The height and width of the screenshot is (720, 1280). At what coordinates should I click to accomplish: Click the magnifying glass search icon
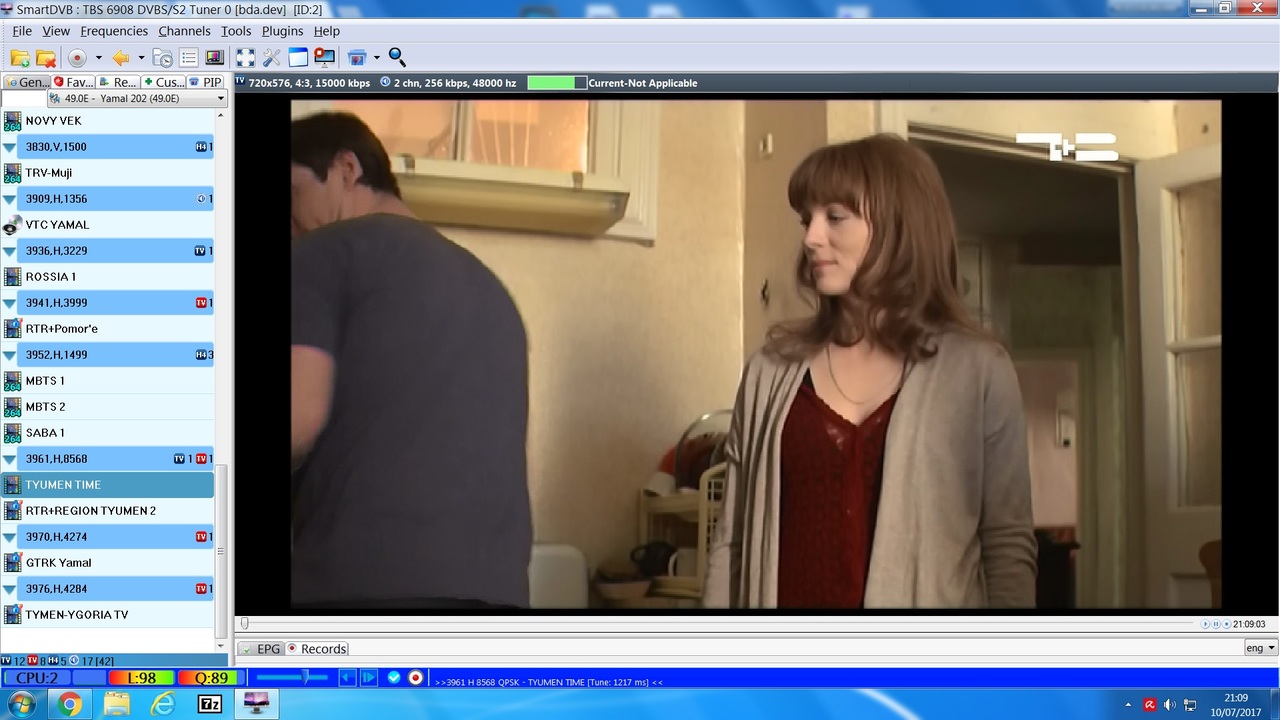[397, 58]
